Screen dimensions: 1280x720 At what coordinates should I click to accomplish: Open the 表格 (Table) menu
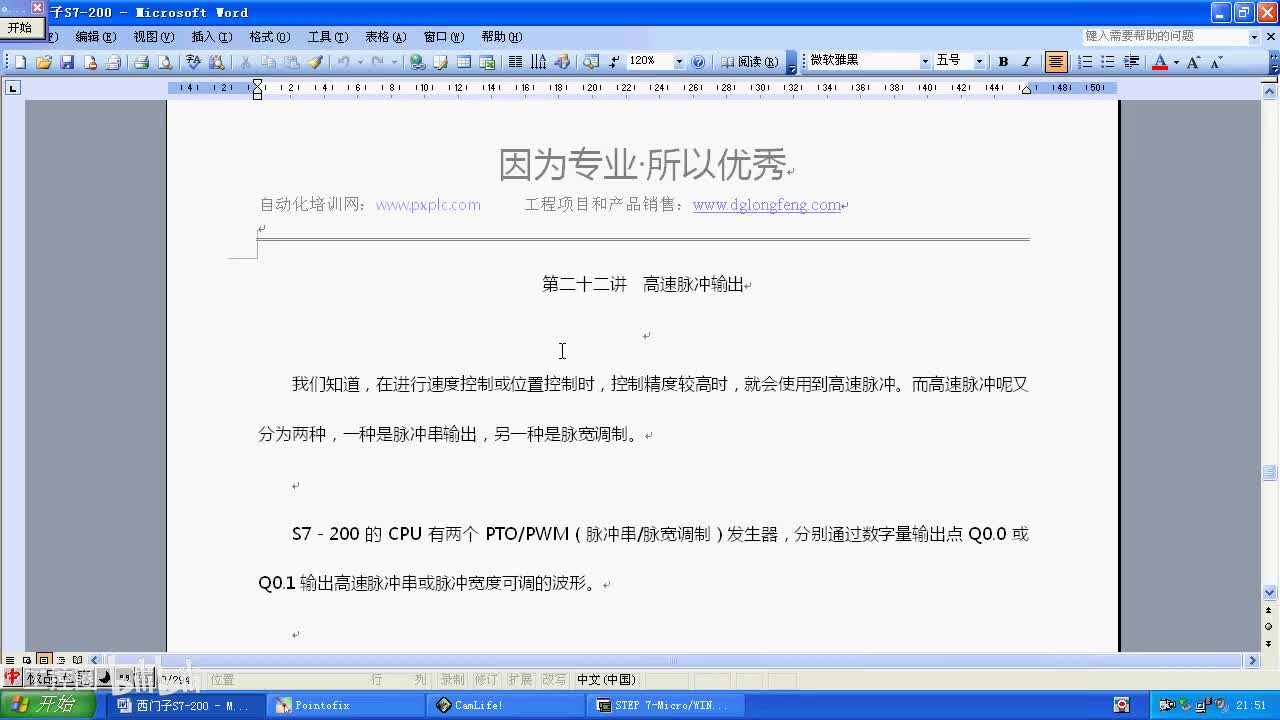[x=386, y=37]
